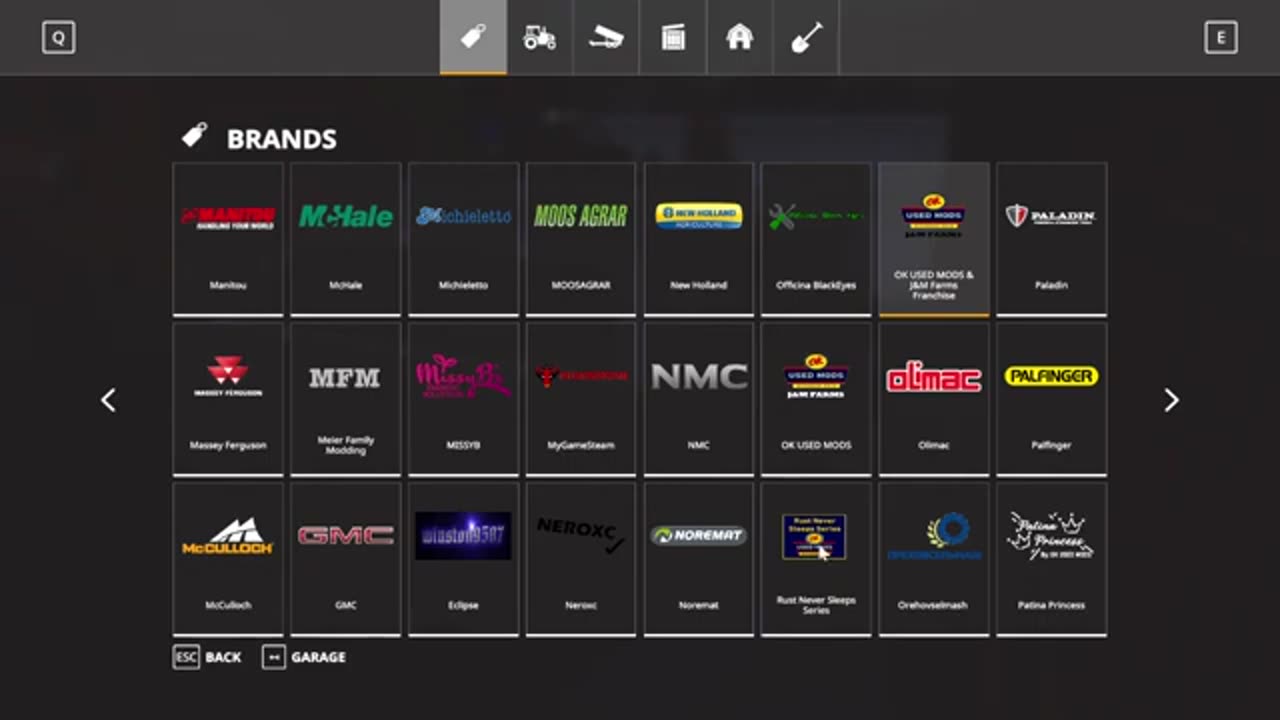The image size is (1280, 720).
Task: Open the implements tools tab
Action: tap(606, 37)
